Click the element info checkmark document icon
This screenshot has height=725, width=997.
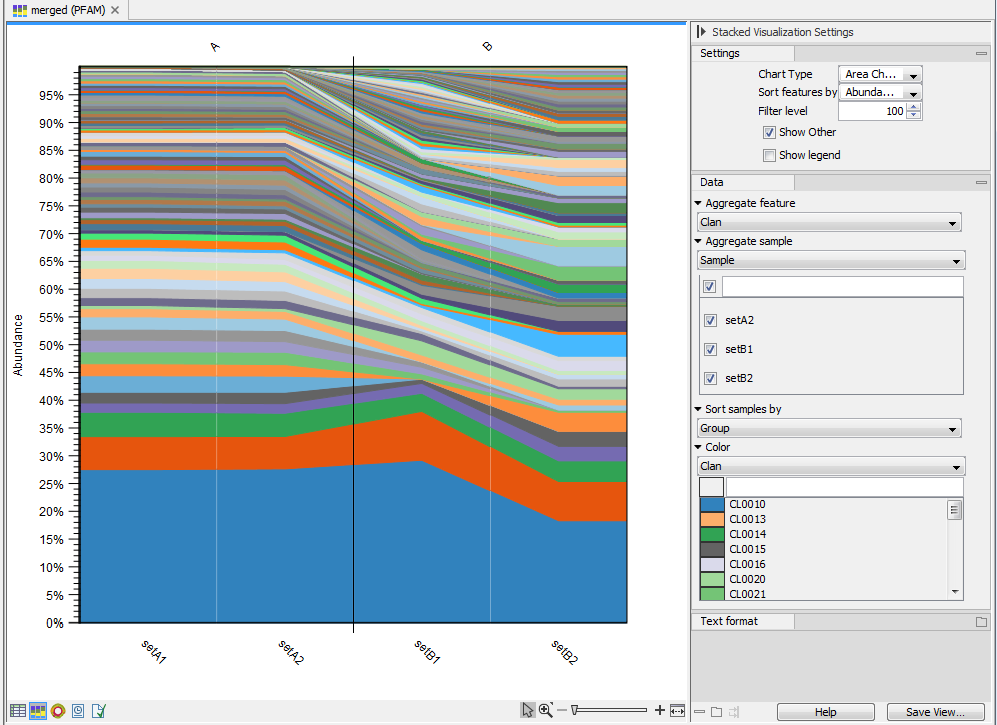click(x=99, y=711)
